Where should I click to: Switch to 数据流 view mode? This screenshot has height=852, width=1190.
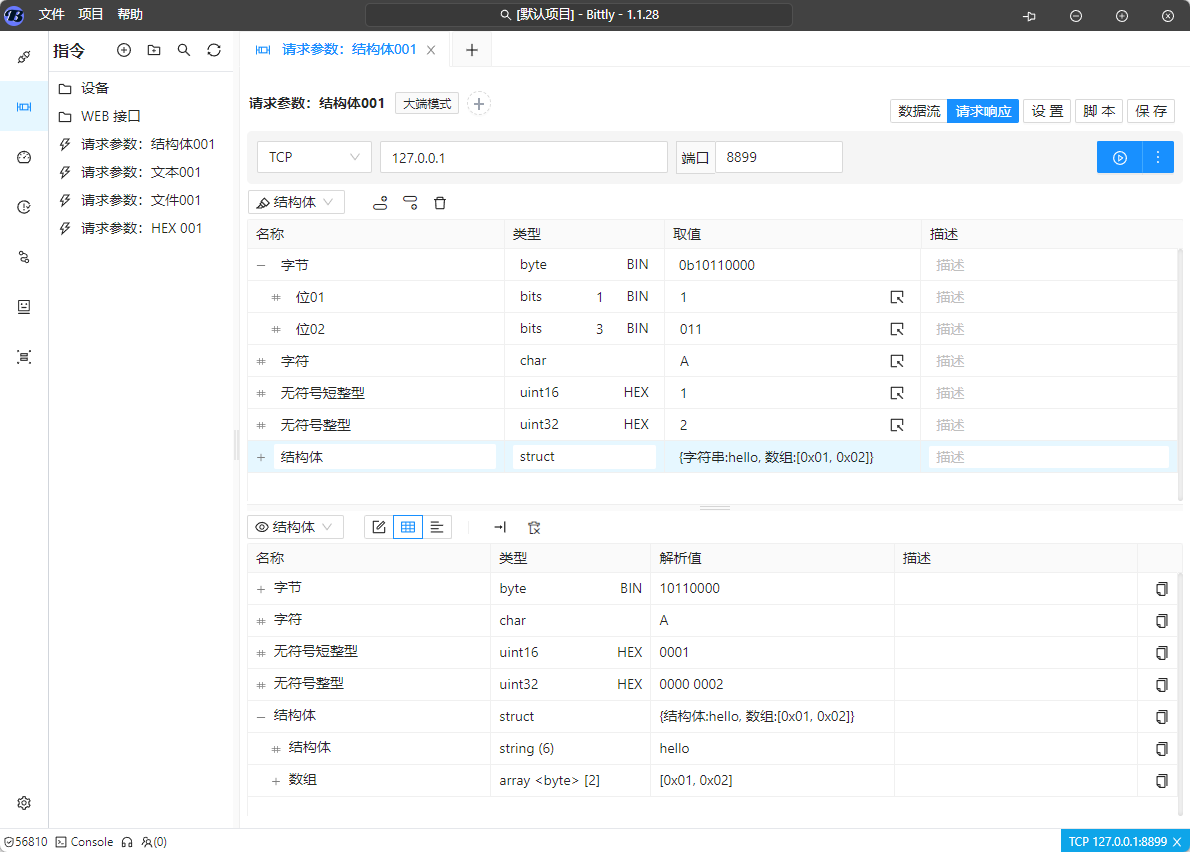(918, 111)
